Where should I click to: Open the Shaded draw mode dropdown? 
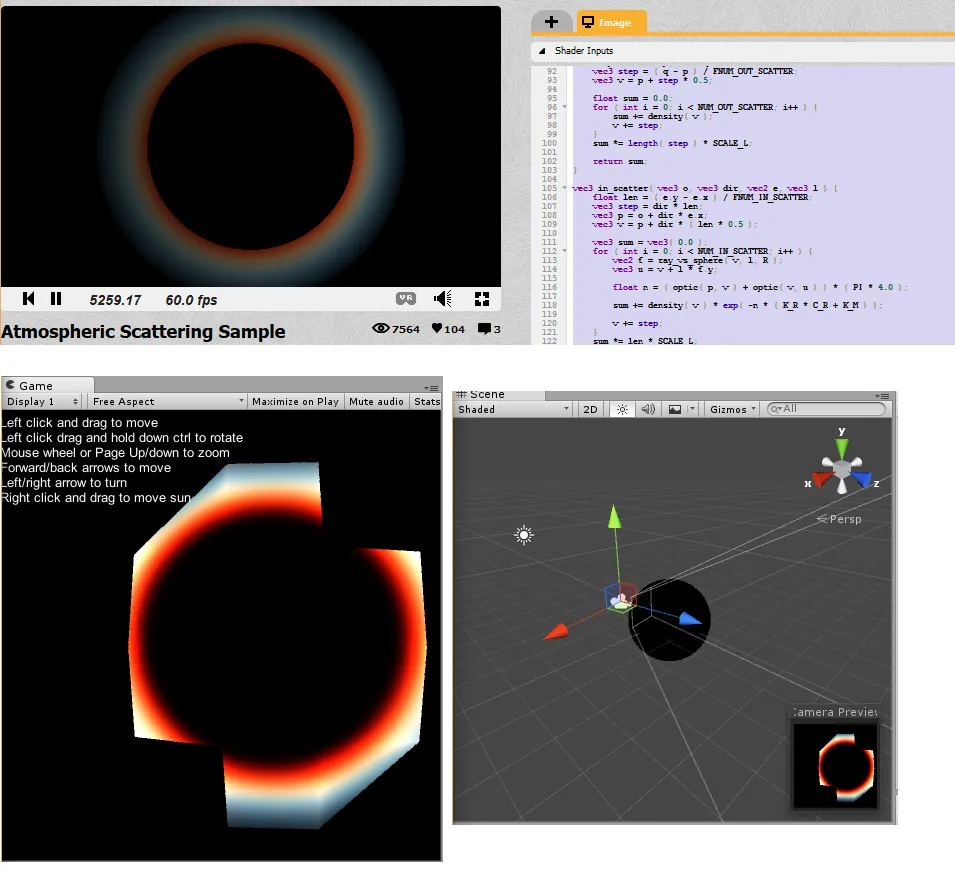tap(513, 409)
